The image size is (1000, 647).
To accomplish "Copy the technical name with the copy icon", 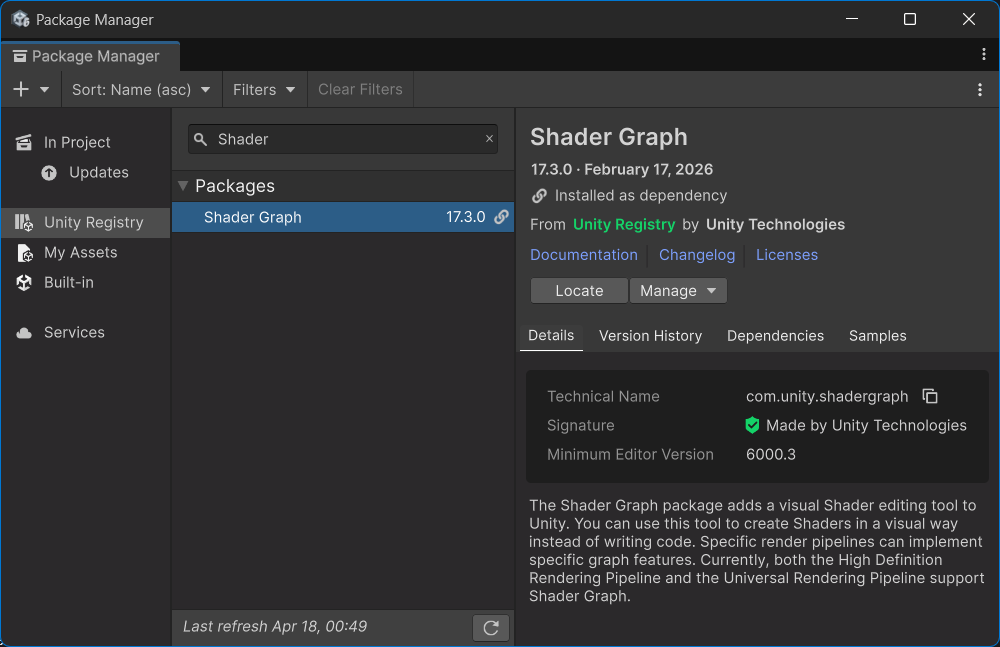I will tap(930, 396).
